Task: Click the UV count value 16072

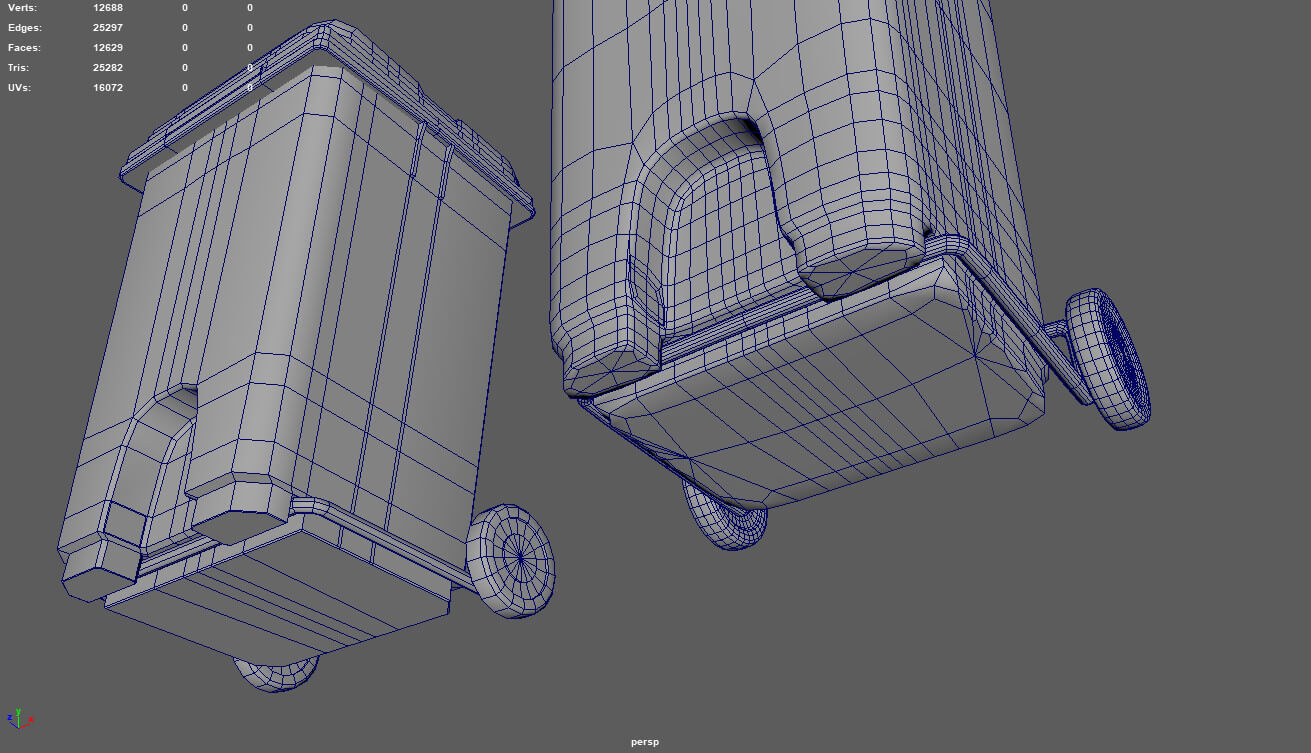Action: [x=108, y=88]
